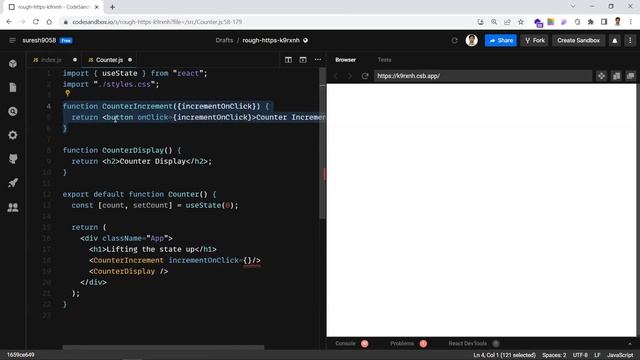Image resolution: width=640 pixels, height=360 pixels.
Task: Bookmark this page with the star icon
Action: (521, 22)
